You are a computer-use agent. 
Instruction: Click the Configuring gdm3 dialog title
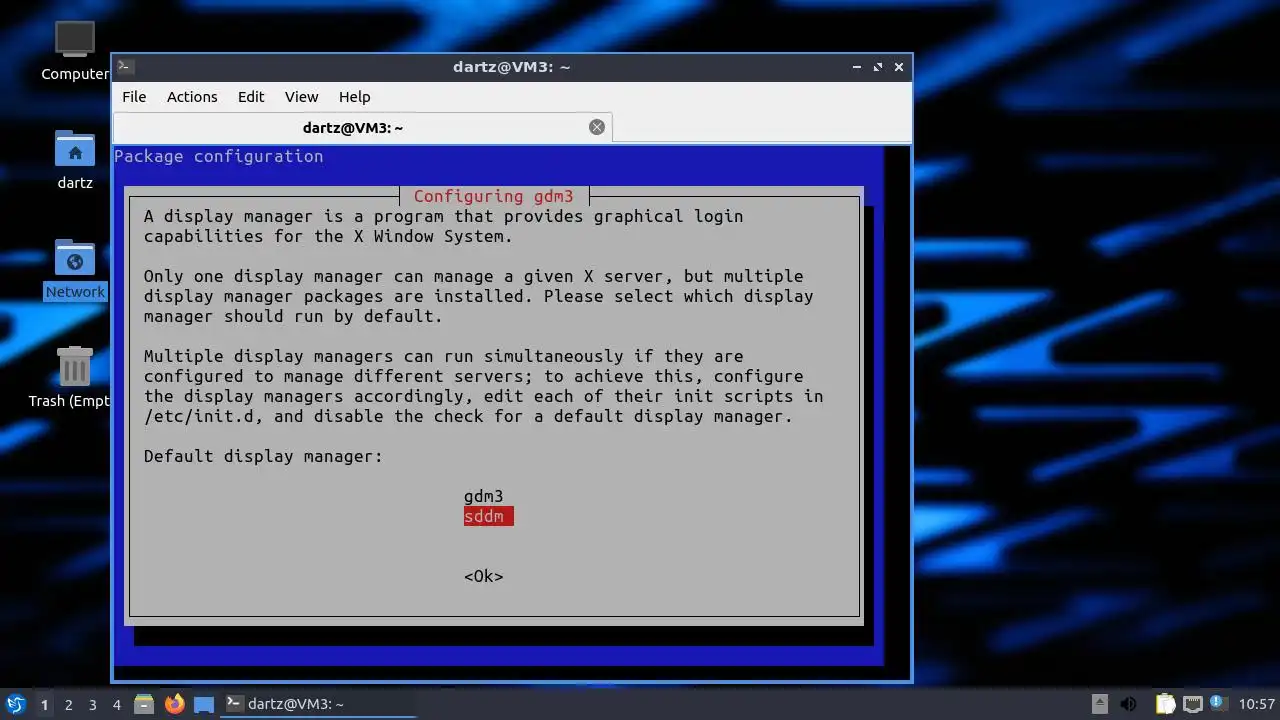pyautogui.click(x=494, y=196)
